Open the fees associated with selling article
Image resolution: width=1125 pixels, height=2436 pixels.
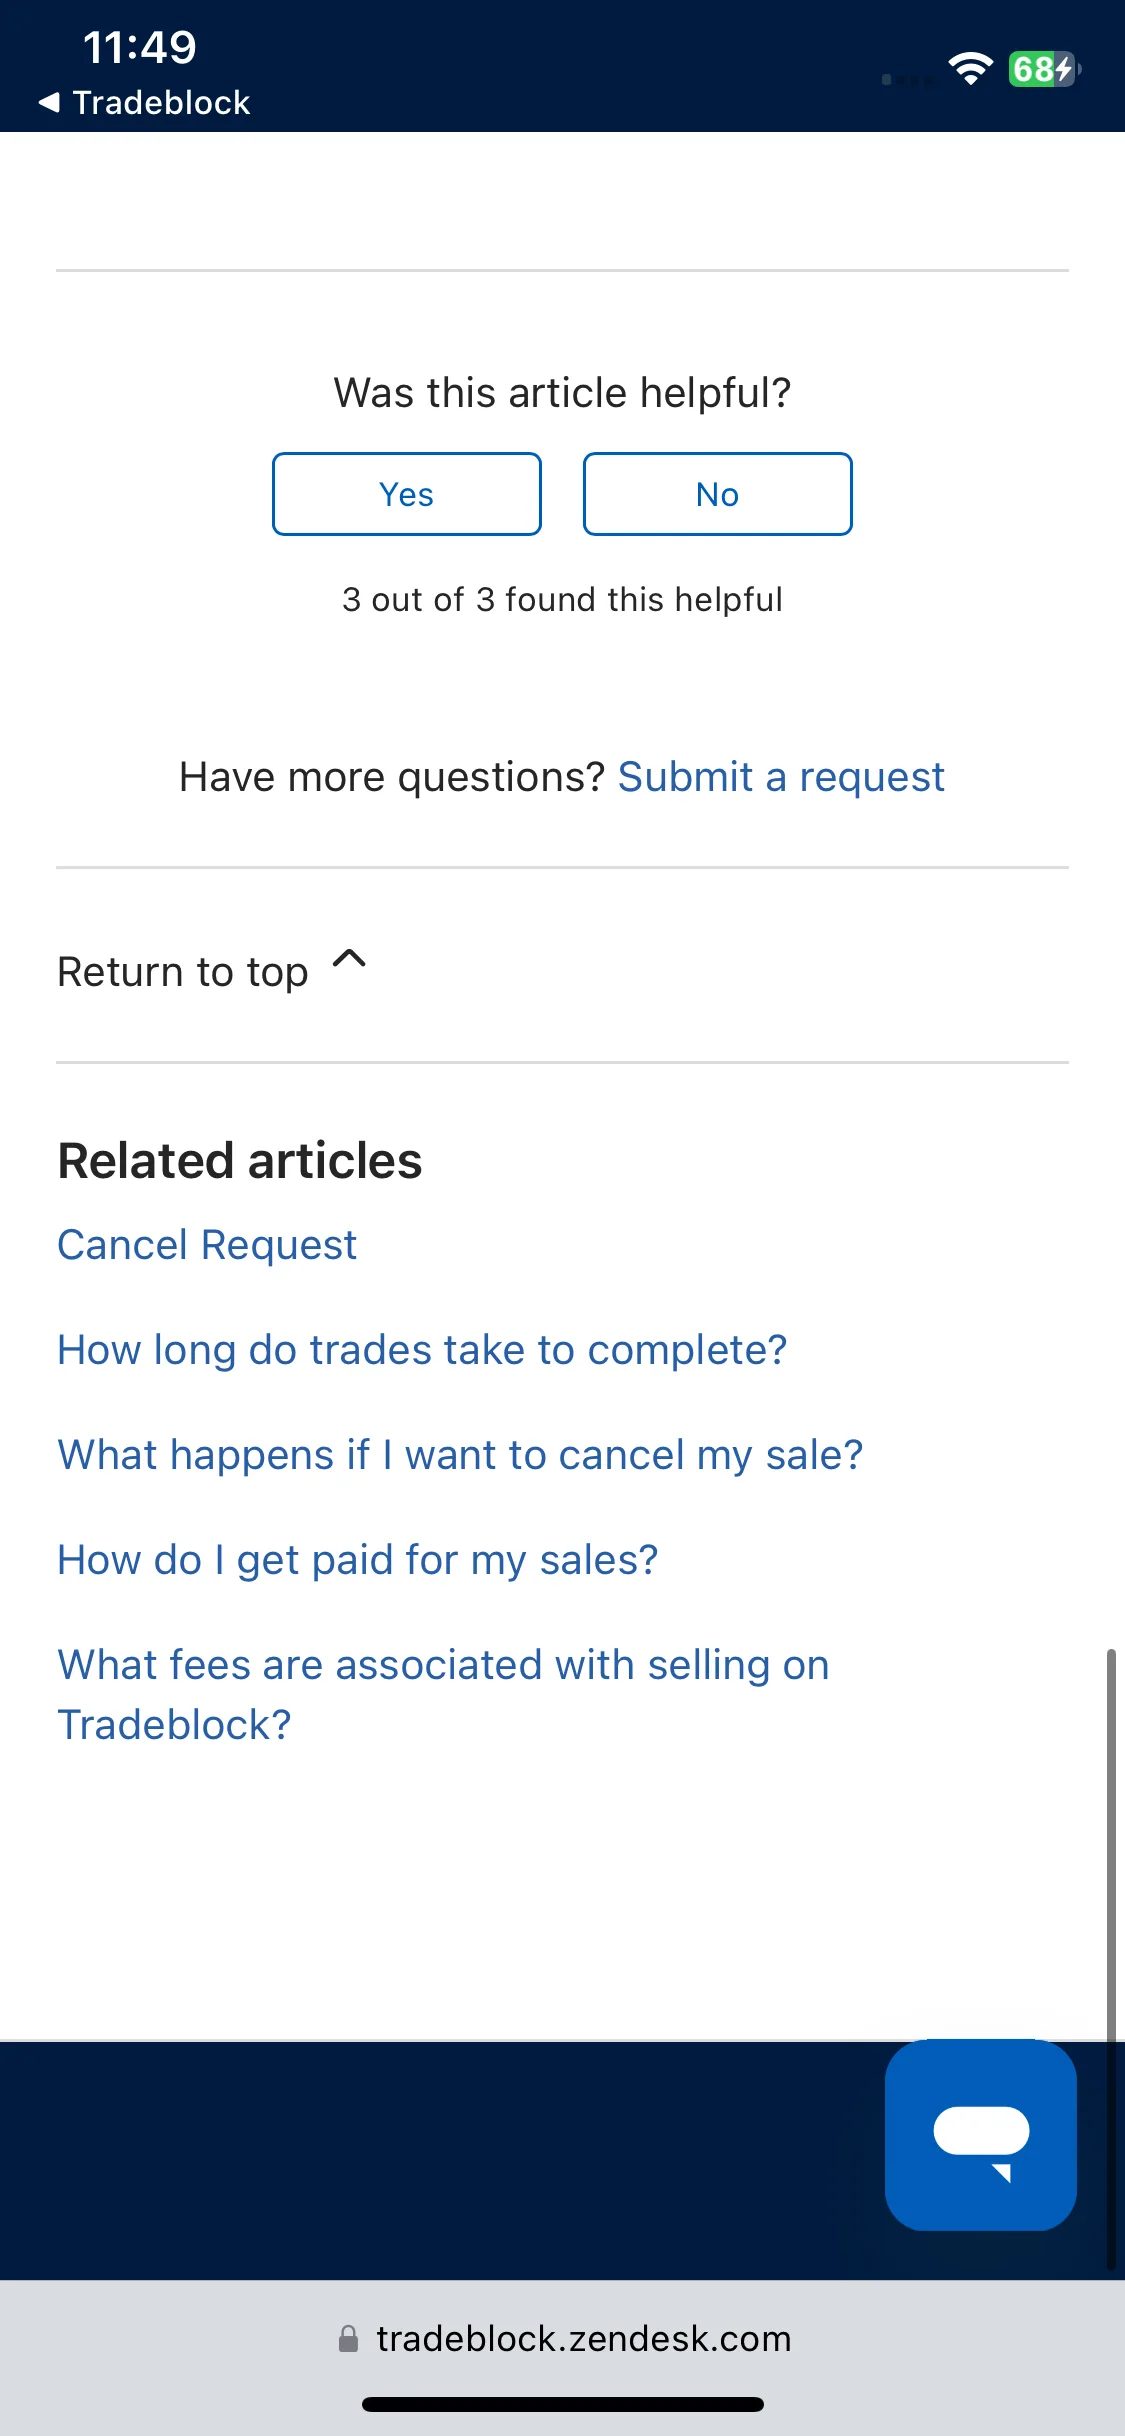pos(444,1695)
